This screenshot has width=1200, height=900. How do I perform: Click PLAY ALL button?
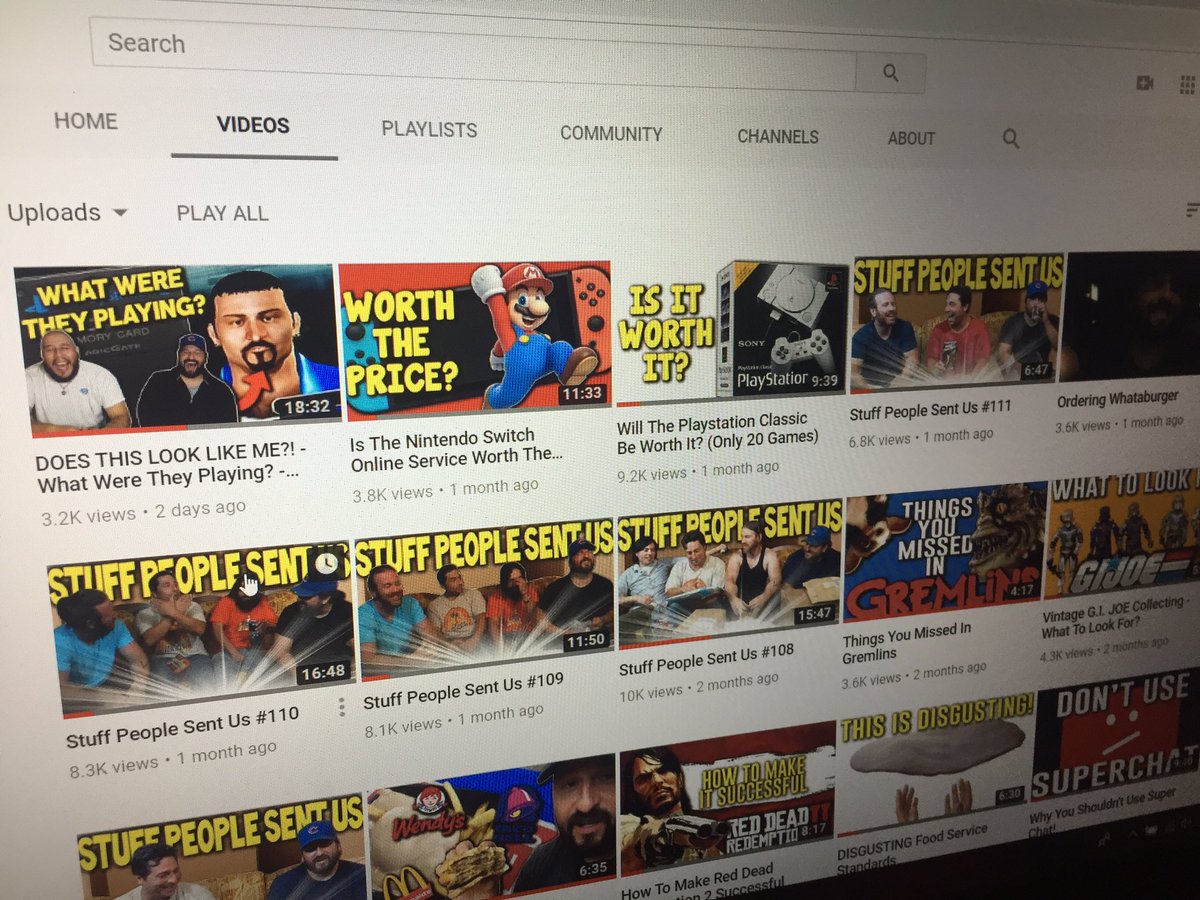[x=222, y=213]
